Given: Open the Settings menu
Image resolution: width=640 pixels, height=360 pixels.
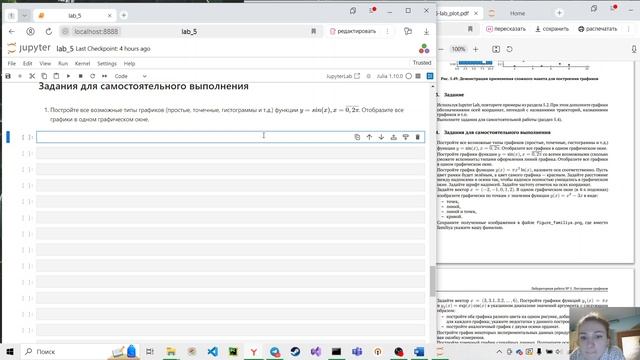Looking at the screenshot, I should [x=107, y=64].
